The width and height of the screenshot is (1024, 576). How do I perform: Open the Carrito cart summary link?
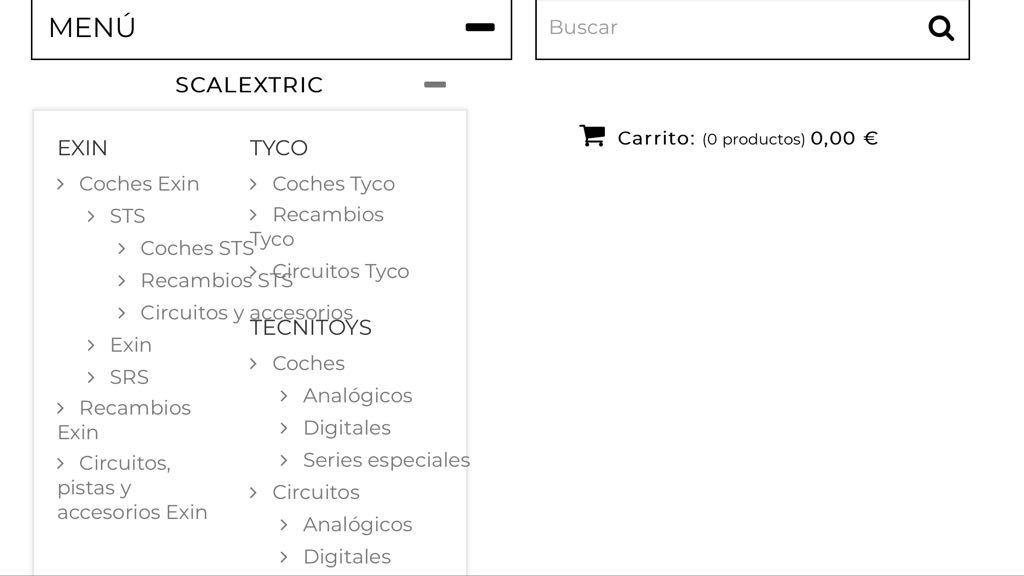pyautogui.click(x=748, y=138)
